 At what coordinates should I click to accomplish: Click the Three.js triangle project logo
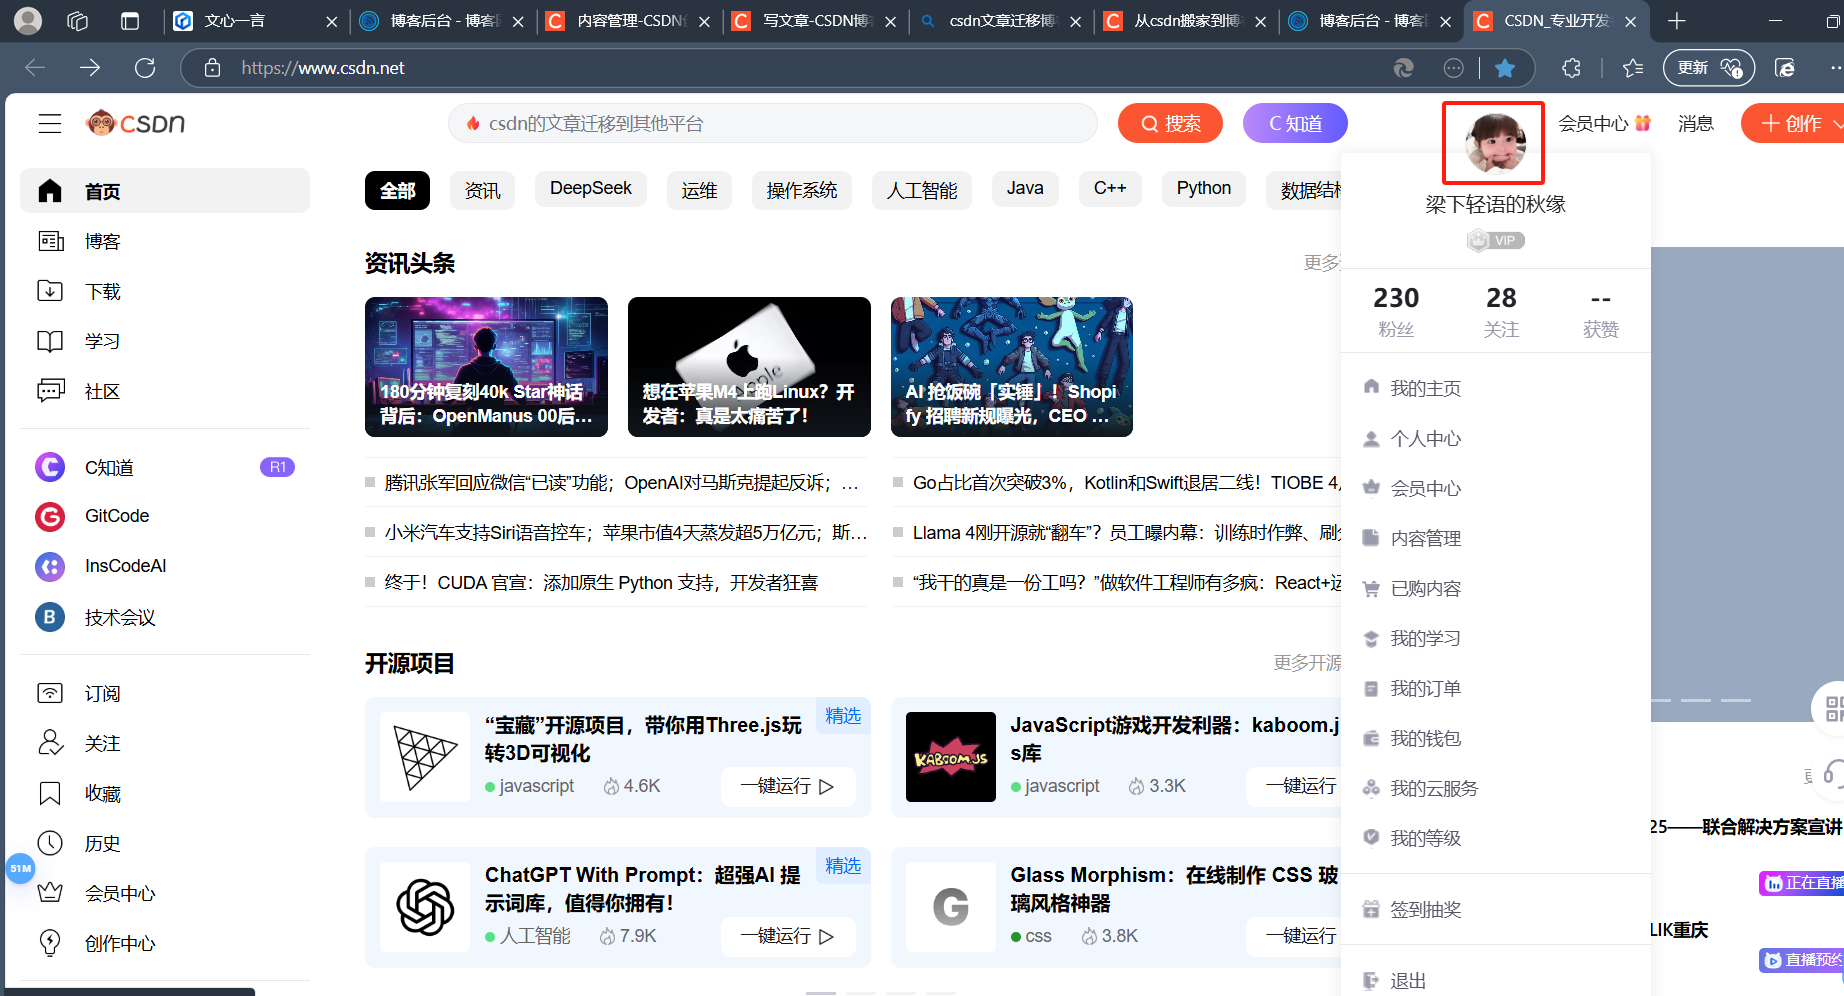click(425, 757)
